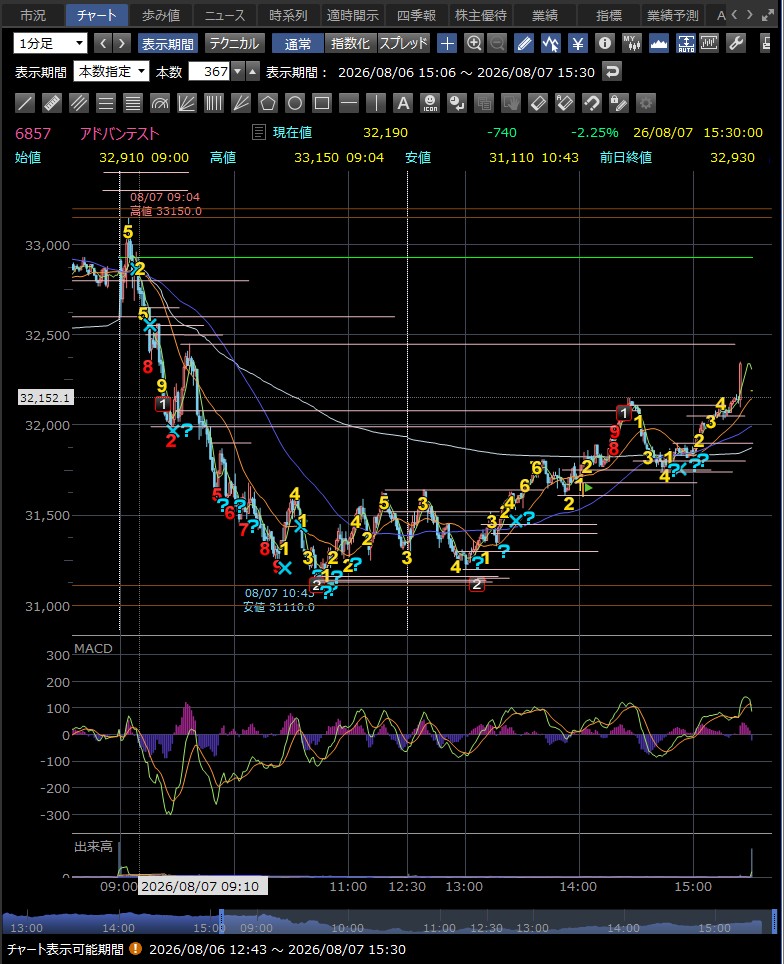Select the 通常 chart mode button

298,44
